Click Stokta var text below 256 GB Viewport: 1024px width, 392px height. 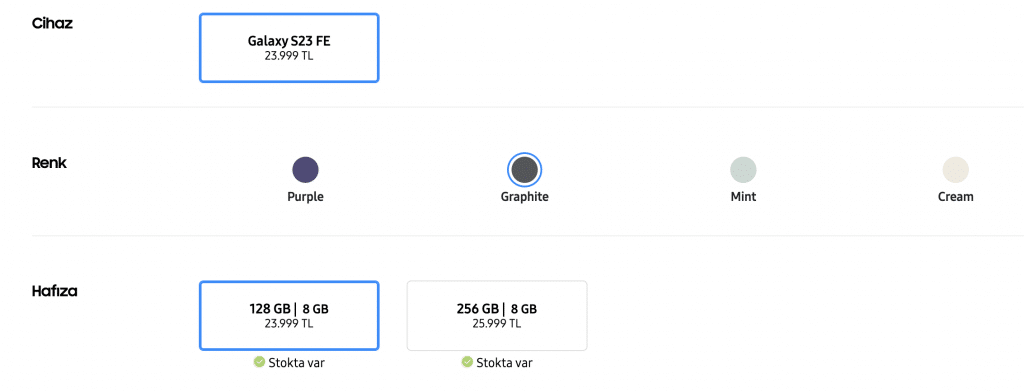pyautogui.click(x=504, y=363)
